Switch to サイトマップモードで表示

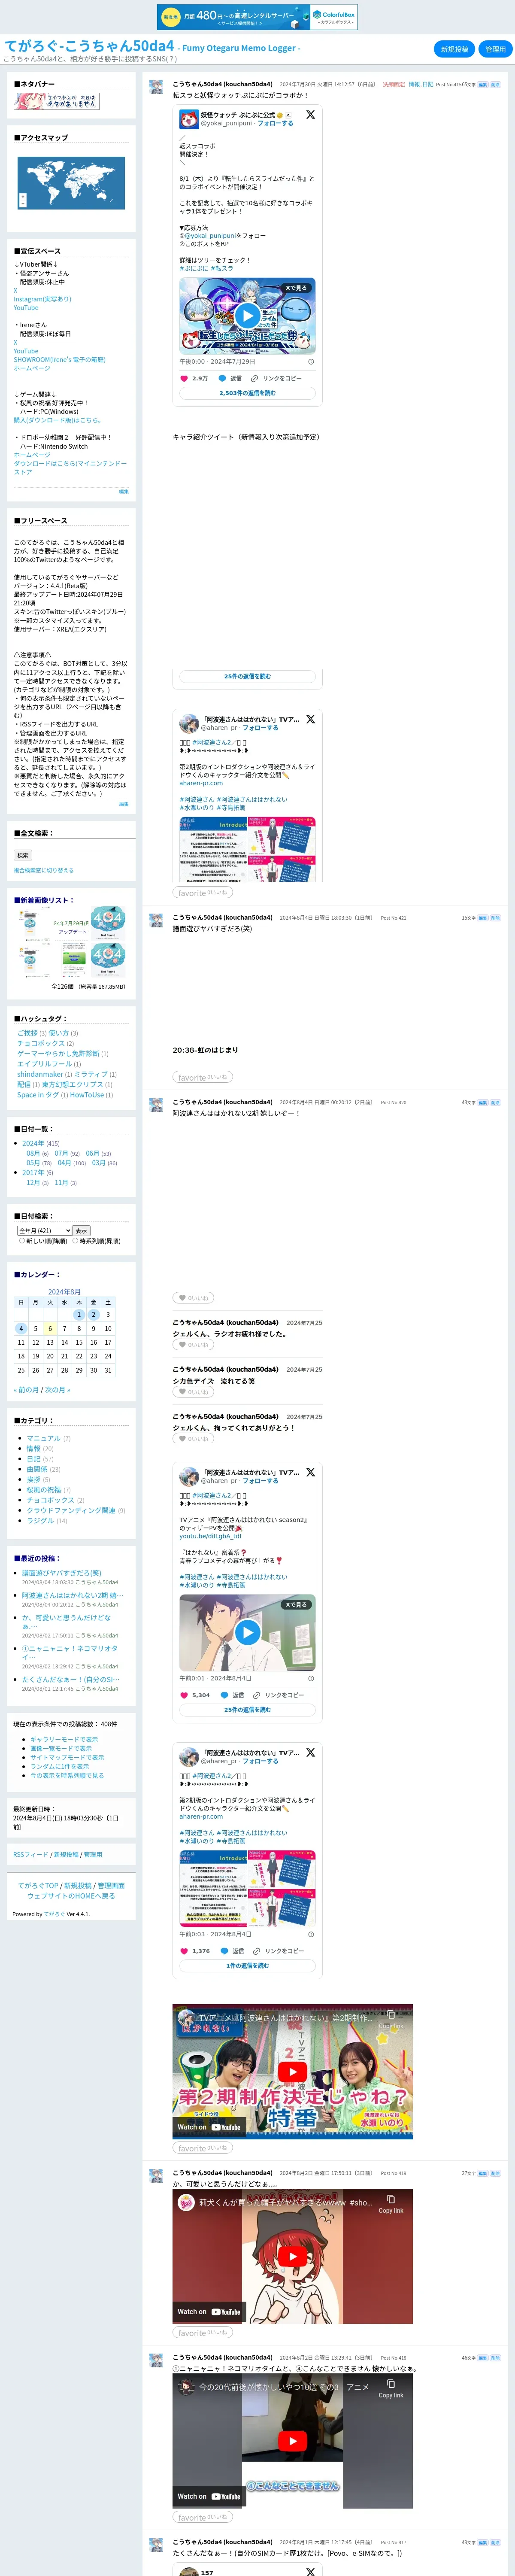[x=67, y=1758]
